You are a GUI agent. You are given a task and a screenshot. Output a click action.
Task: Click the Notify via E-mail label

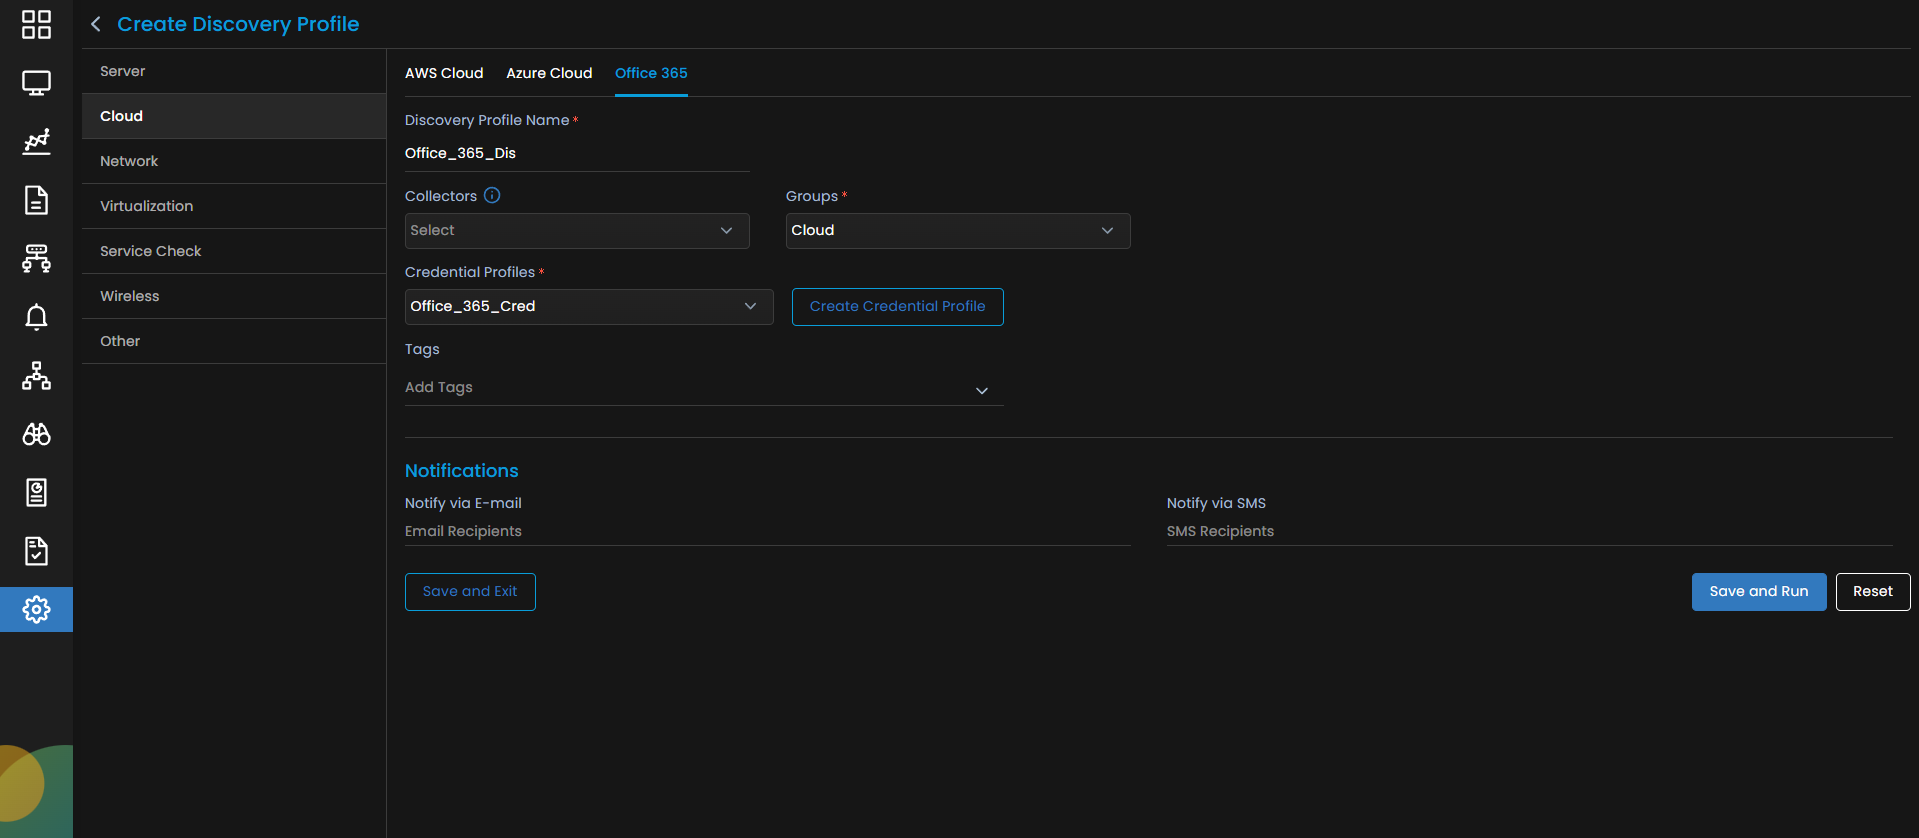463,503
